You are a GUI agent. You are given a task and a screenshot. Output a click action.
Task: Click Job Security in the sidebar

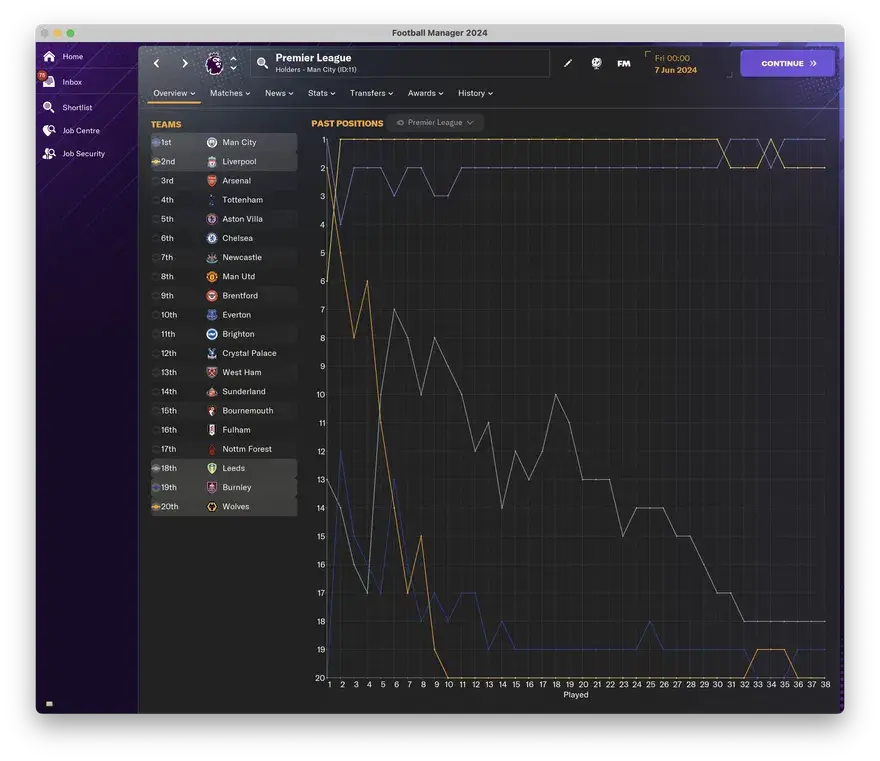[x=83, y=153]
